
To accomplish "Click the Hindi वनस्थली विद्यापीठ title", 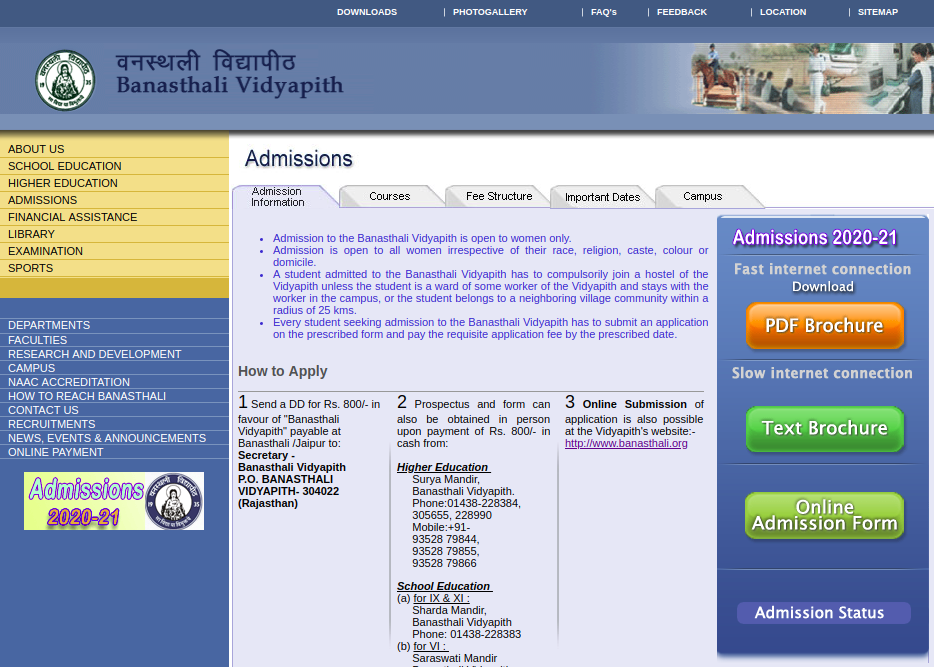I will (206, 62).
